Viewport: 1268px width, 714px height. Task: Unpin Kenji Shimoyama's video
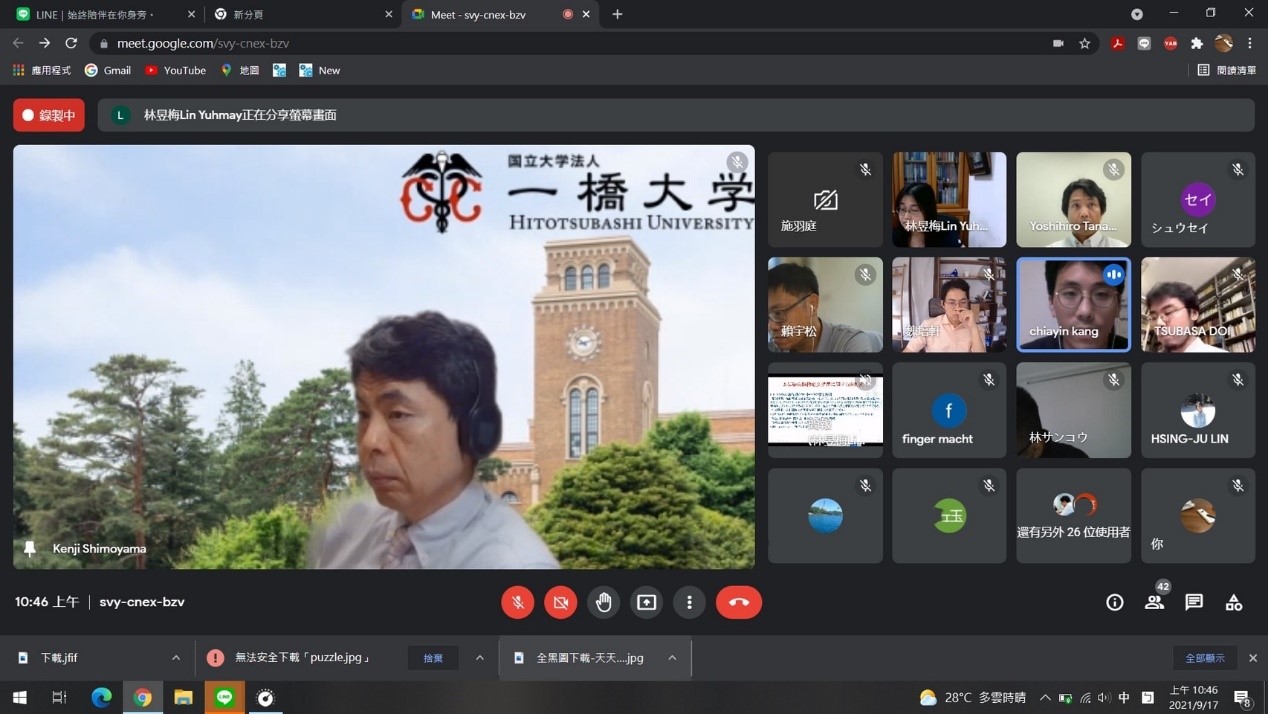point(30,549)
